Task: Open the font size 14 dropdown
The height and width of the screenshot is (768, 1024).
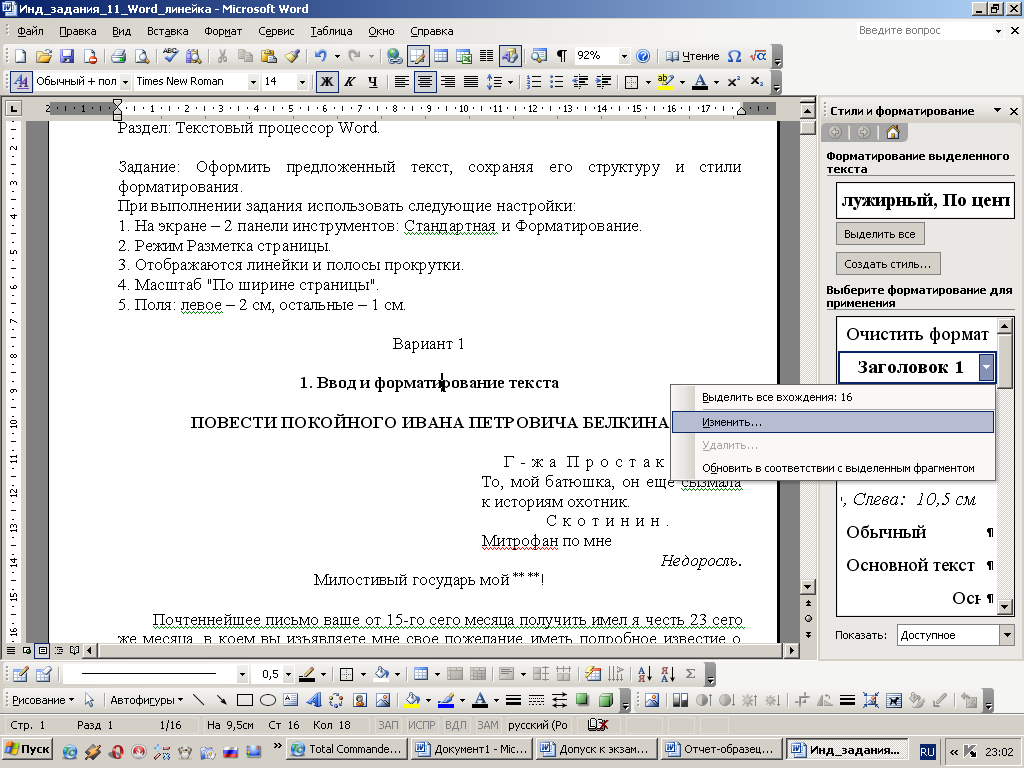Action: click(302, 82)
